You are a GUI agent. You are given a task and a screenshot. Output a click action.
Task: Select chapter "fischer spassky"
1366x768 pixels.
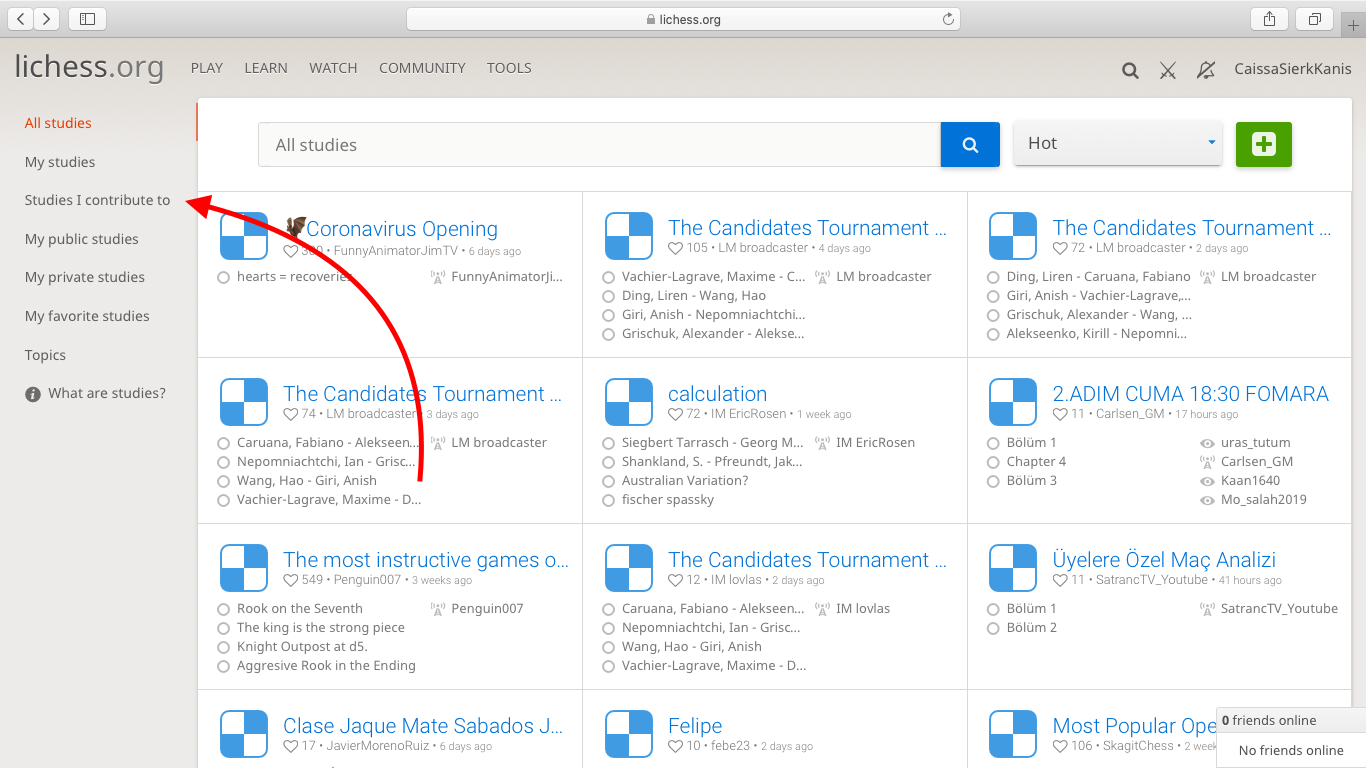[x=668, y=500]
